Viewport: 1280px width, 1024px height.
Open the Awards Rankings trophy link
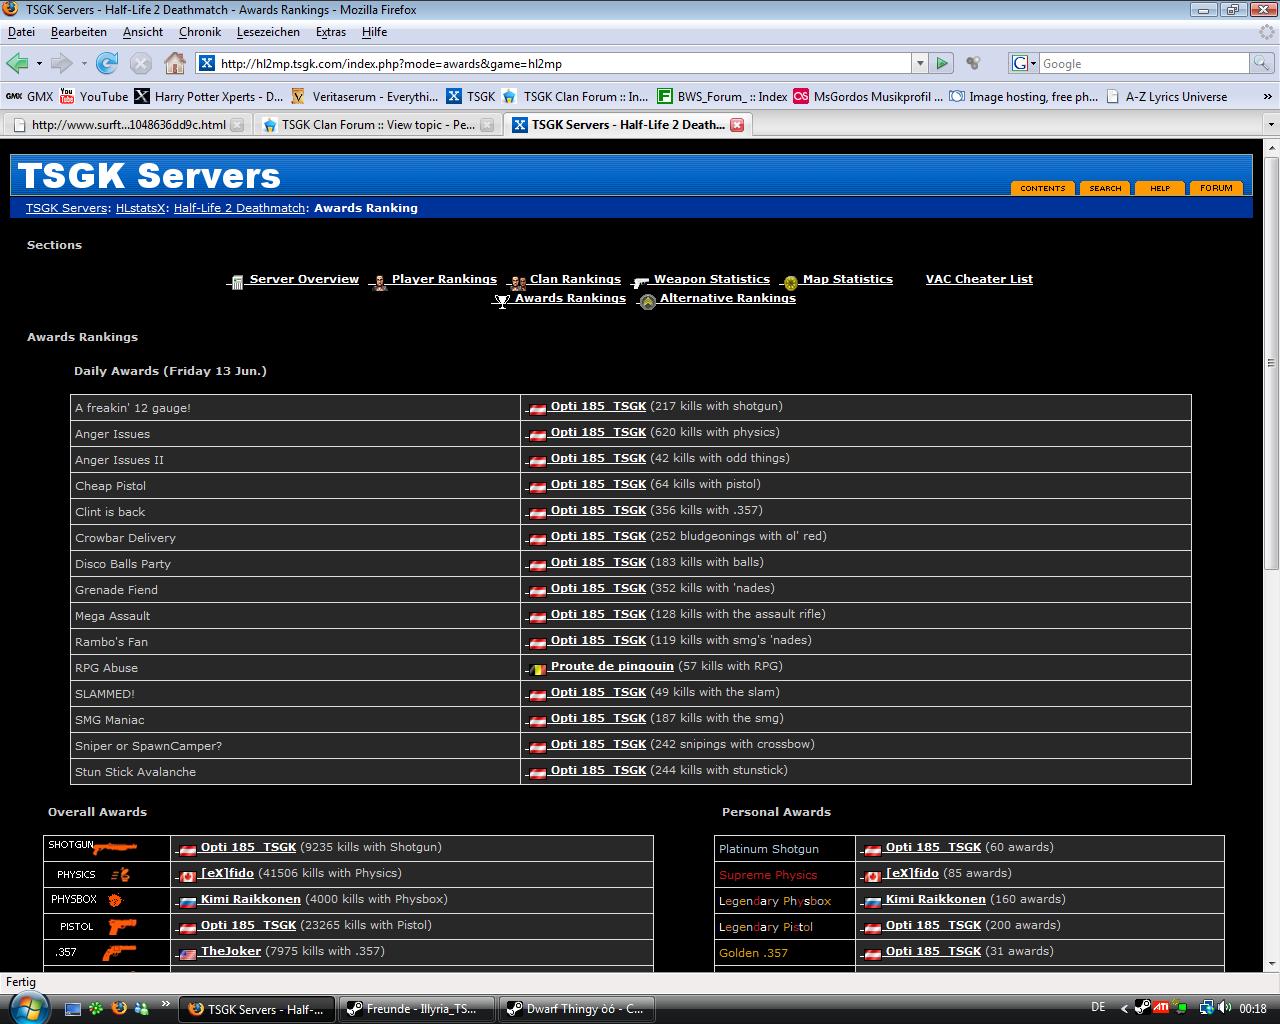(569, 298)
